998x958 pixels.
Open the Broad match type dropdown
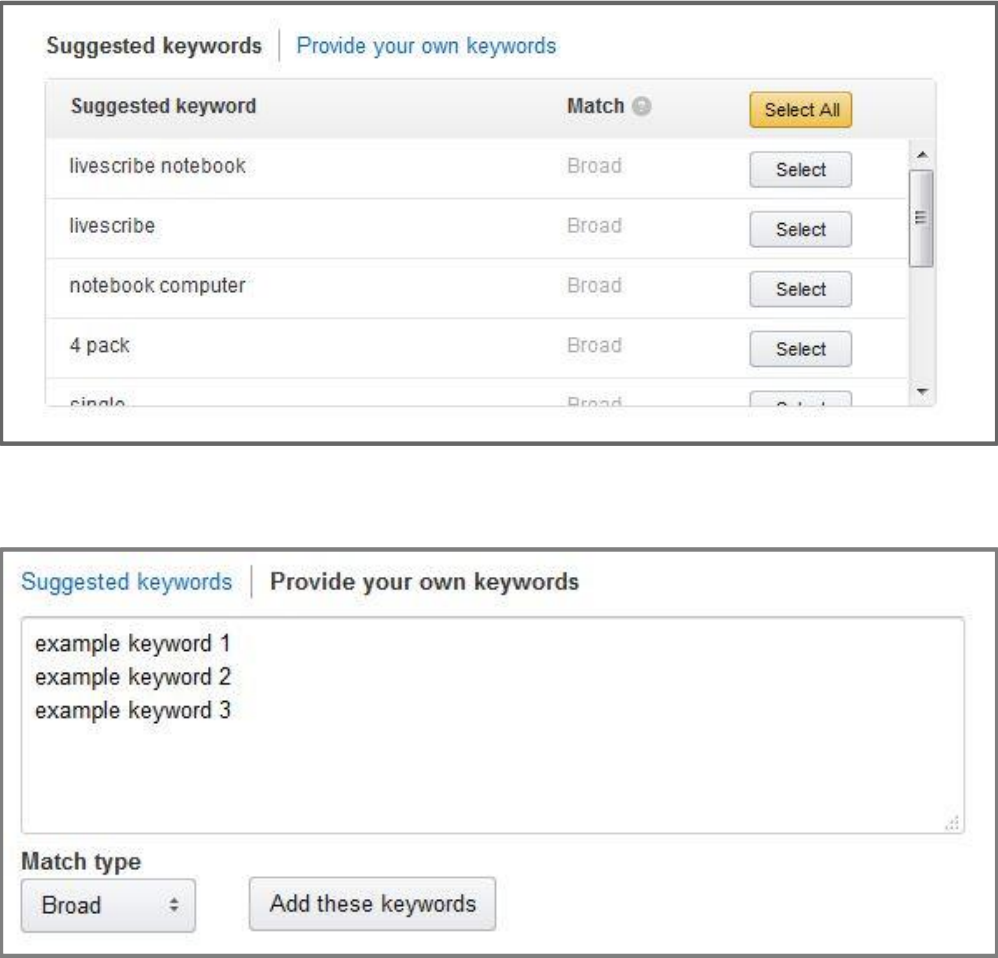click(x=108, y=905)
